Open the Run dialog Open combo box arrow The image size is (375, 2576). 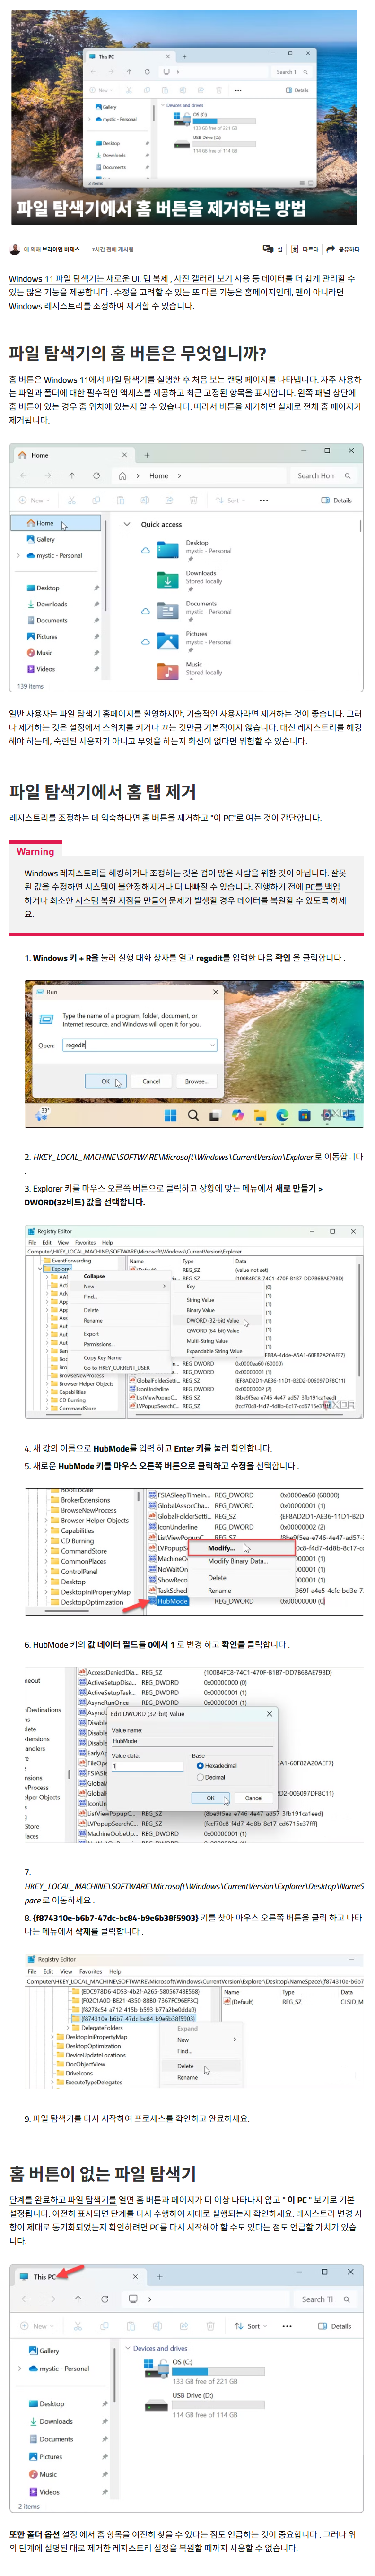(212, 1045)
